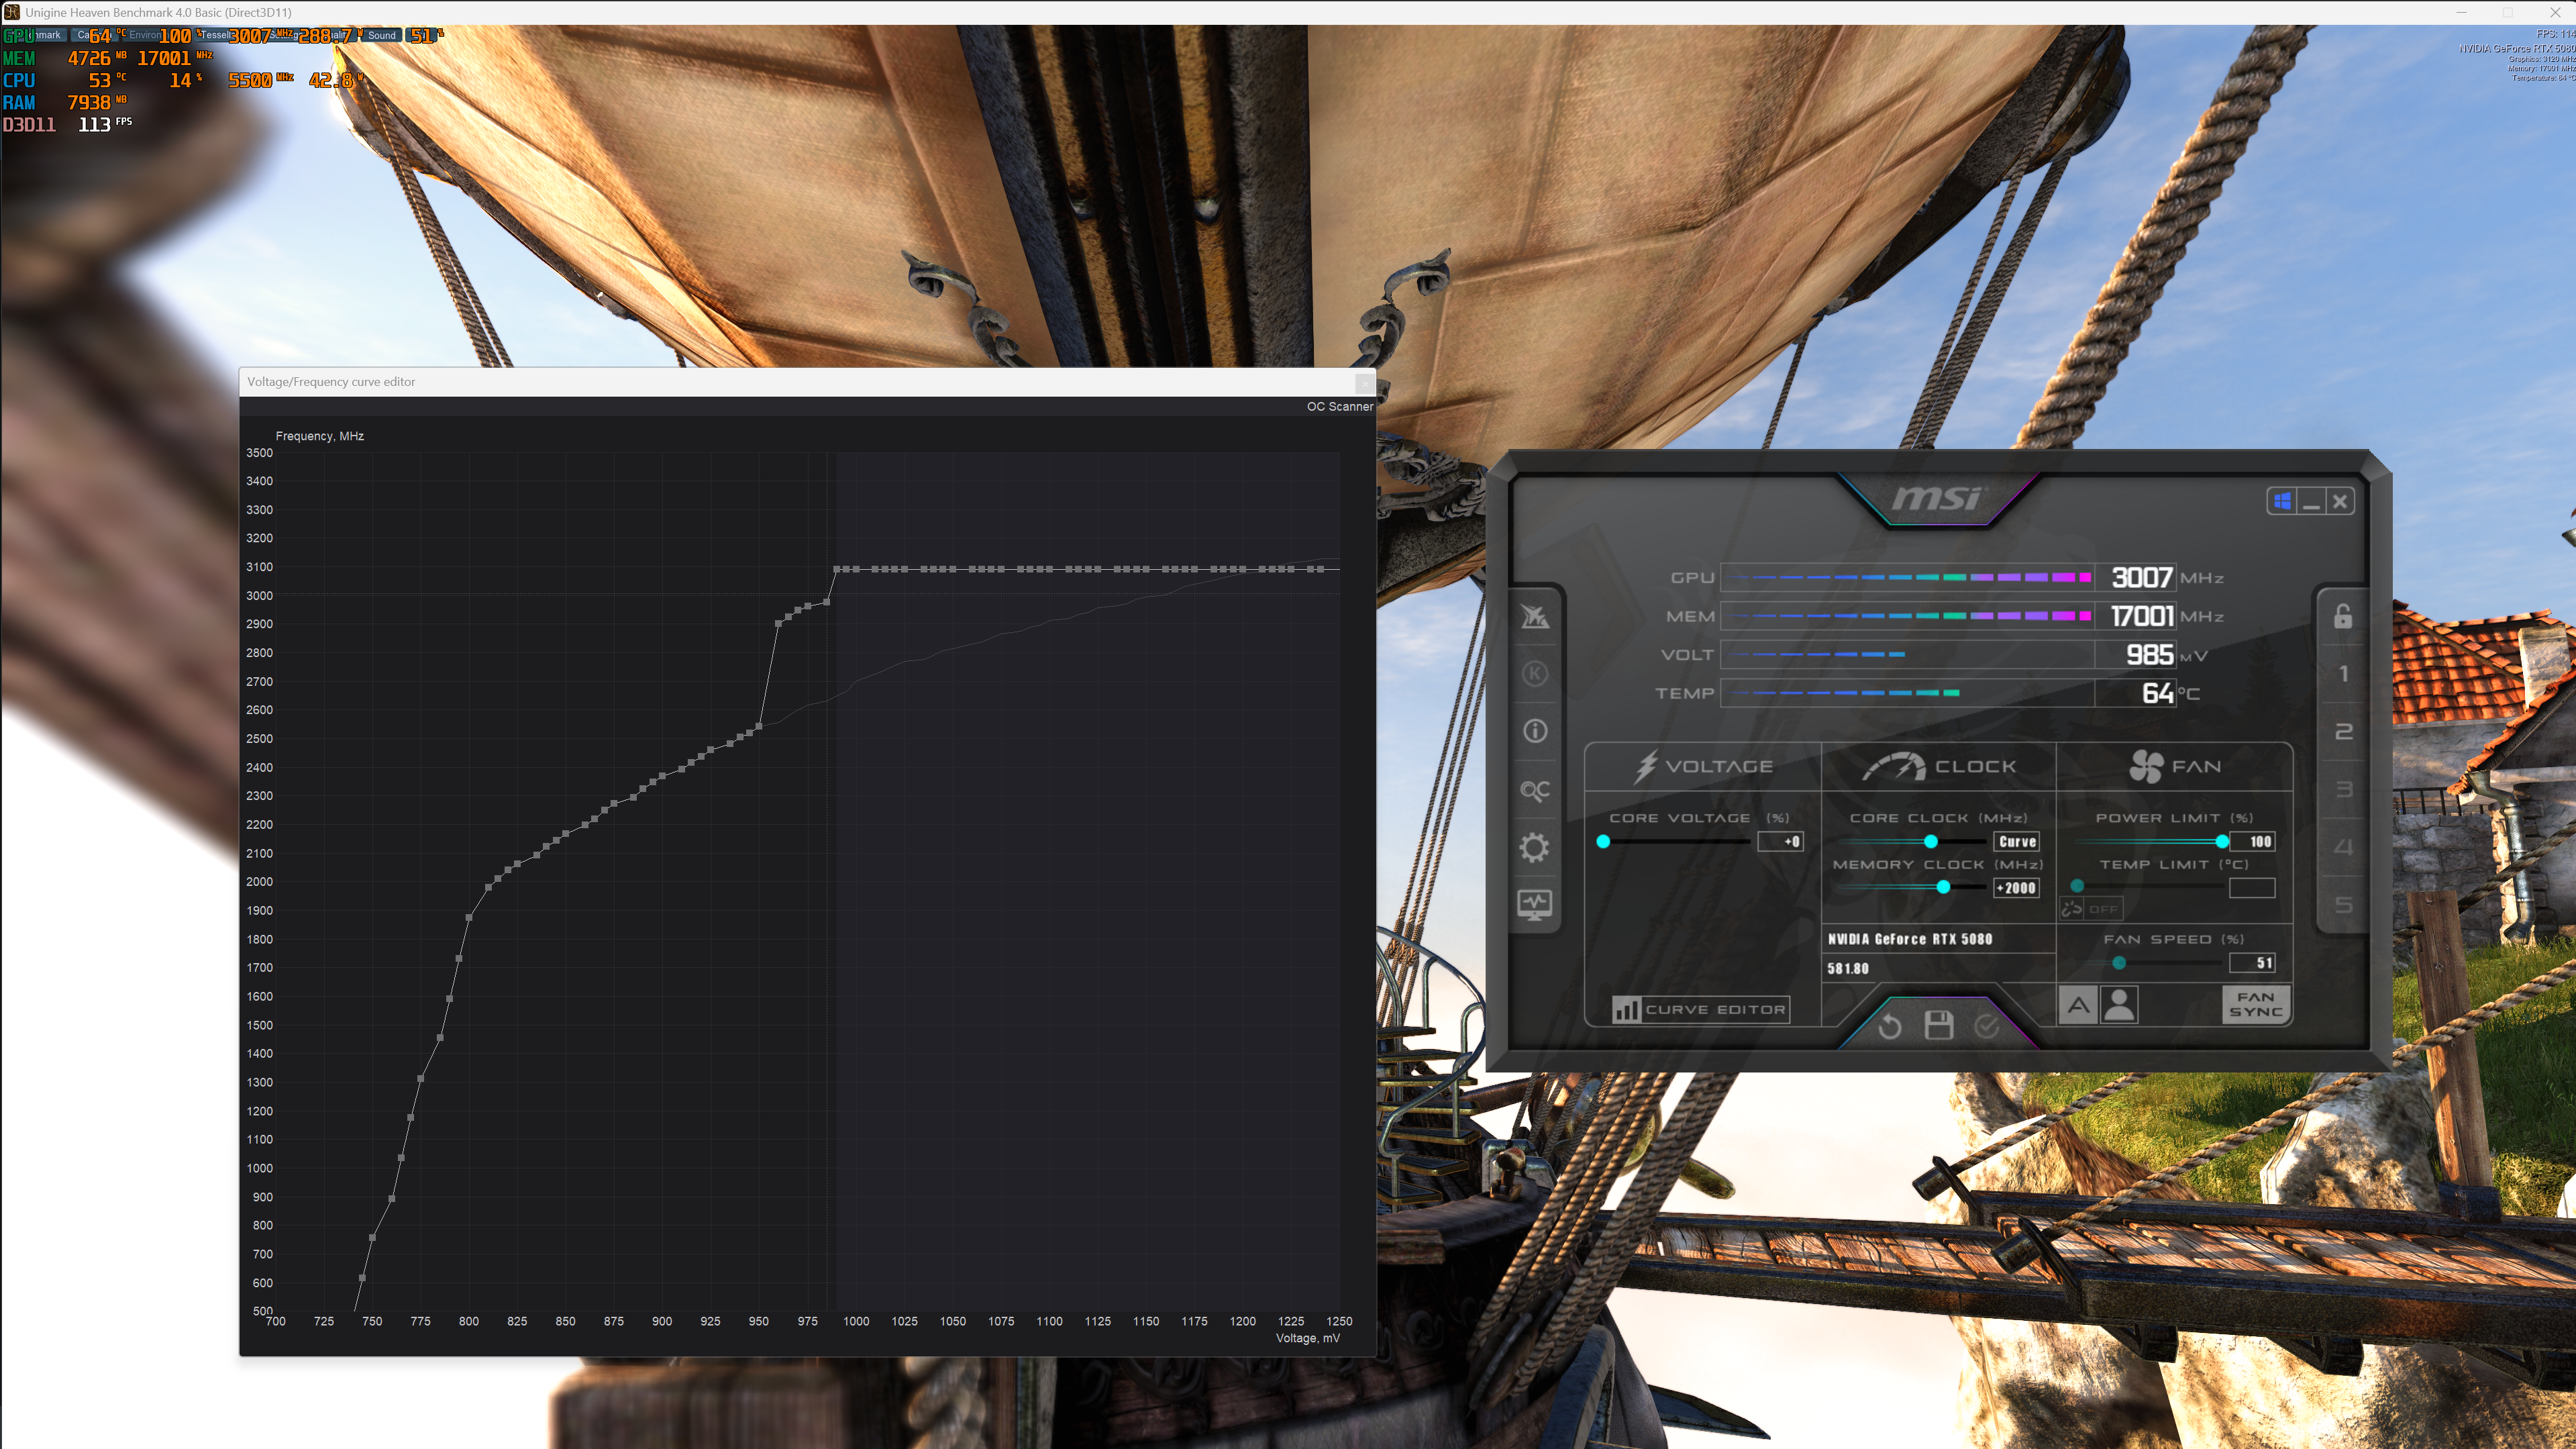This screenshot has width=2576, height=1449.
Task: Close the Unigine Heaven Benchmark window
Action: click(x=2554, y=12)
